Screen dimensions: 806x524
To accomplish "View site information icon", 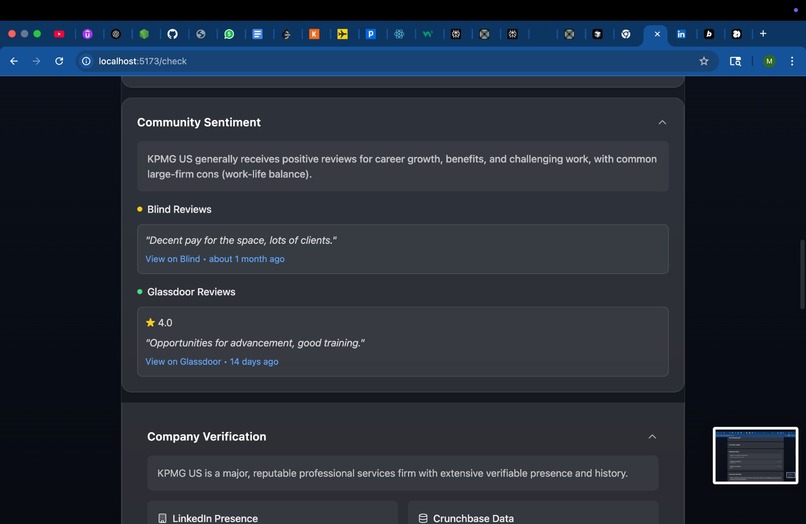I will 86,61.
